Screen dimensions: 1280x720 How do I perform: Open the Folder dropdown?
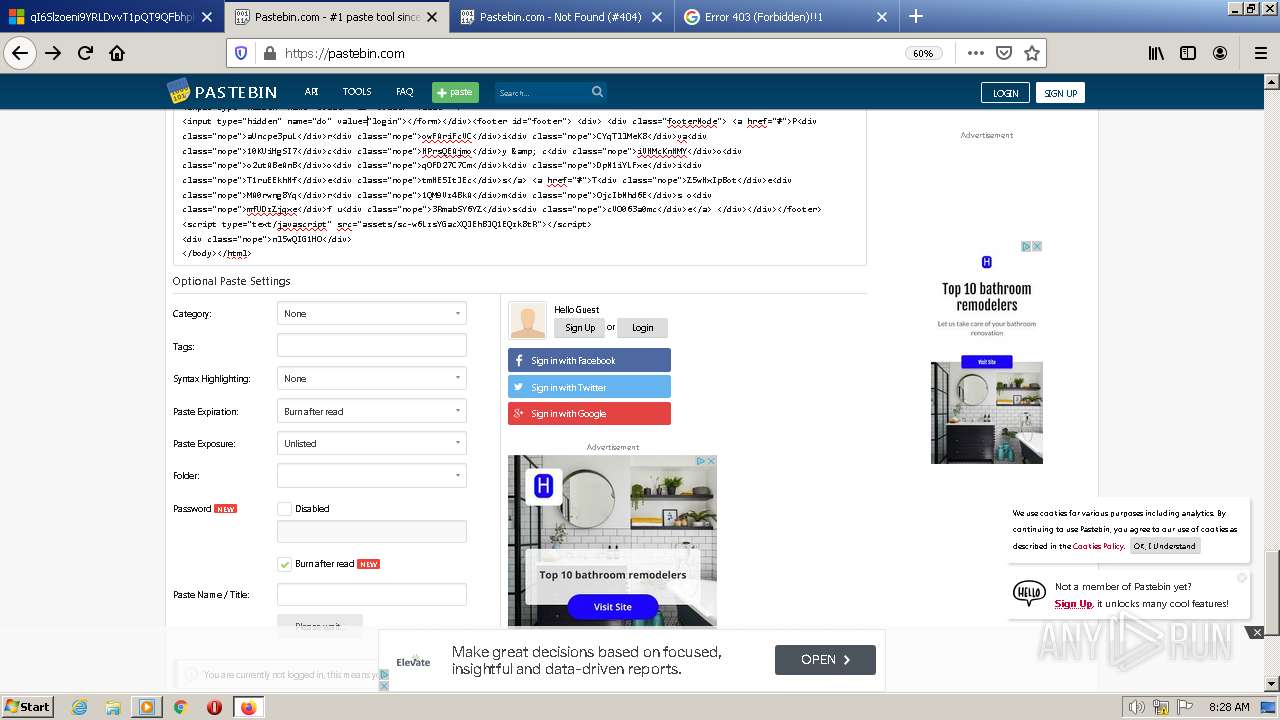click(372, 475)
